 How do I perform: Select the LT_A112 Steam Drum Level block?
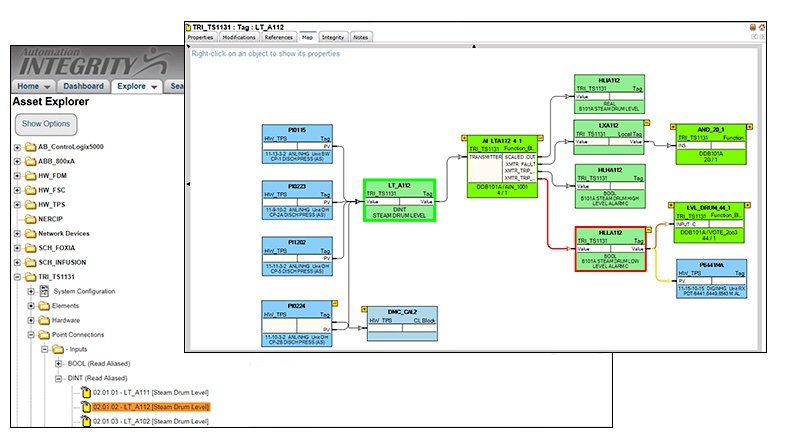399,200
